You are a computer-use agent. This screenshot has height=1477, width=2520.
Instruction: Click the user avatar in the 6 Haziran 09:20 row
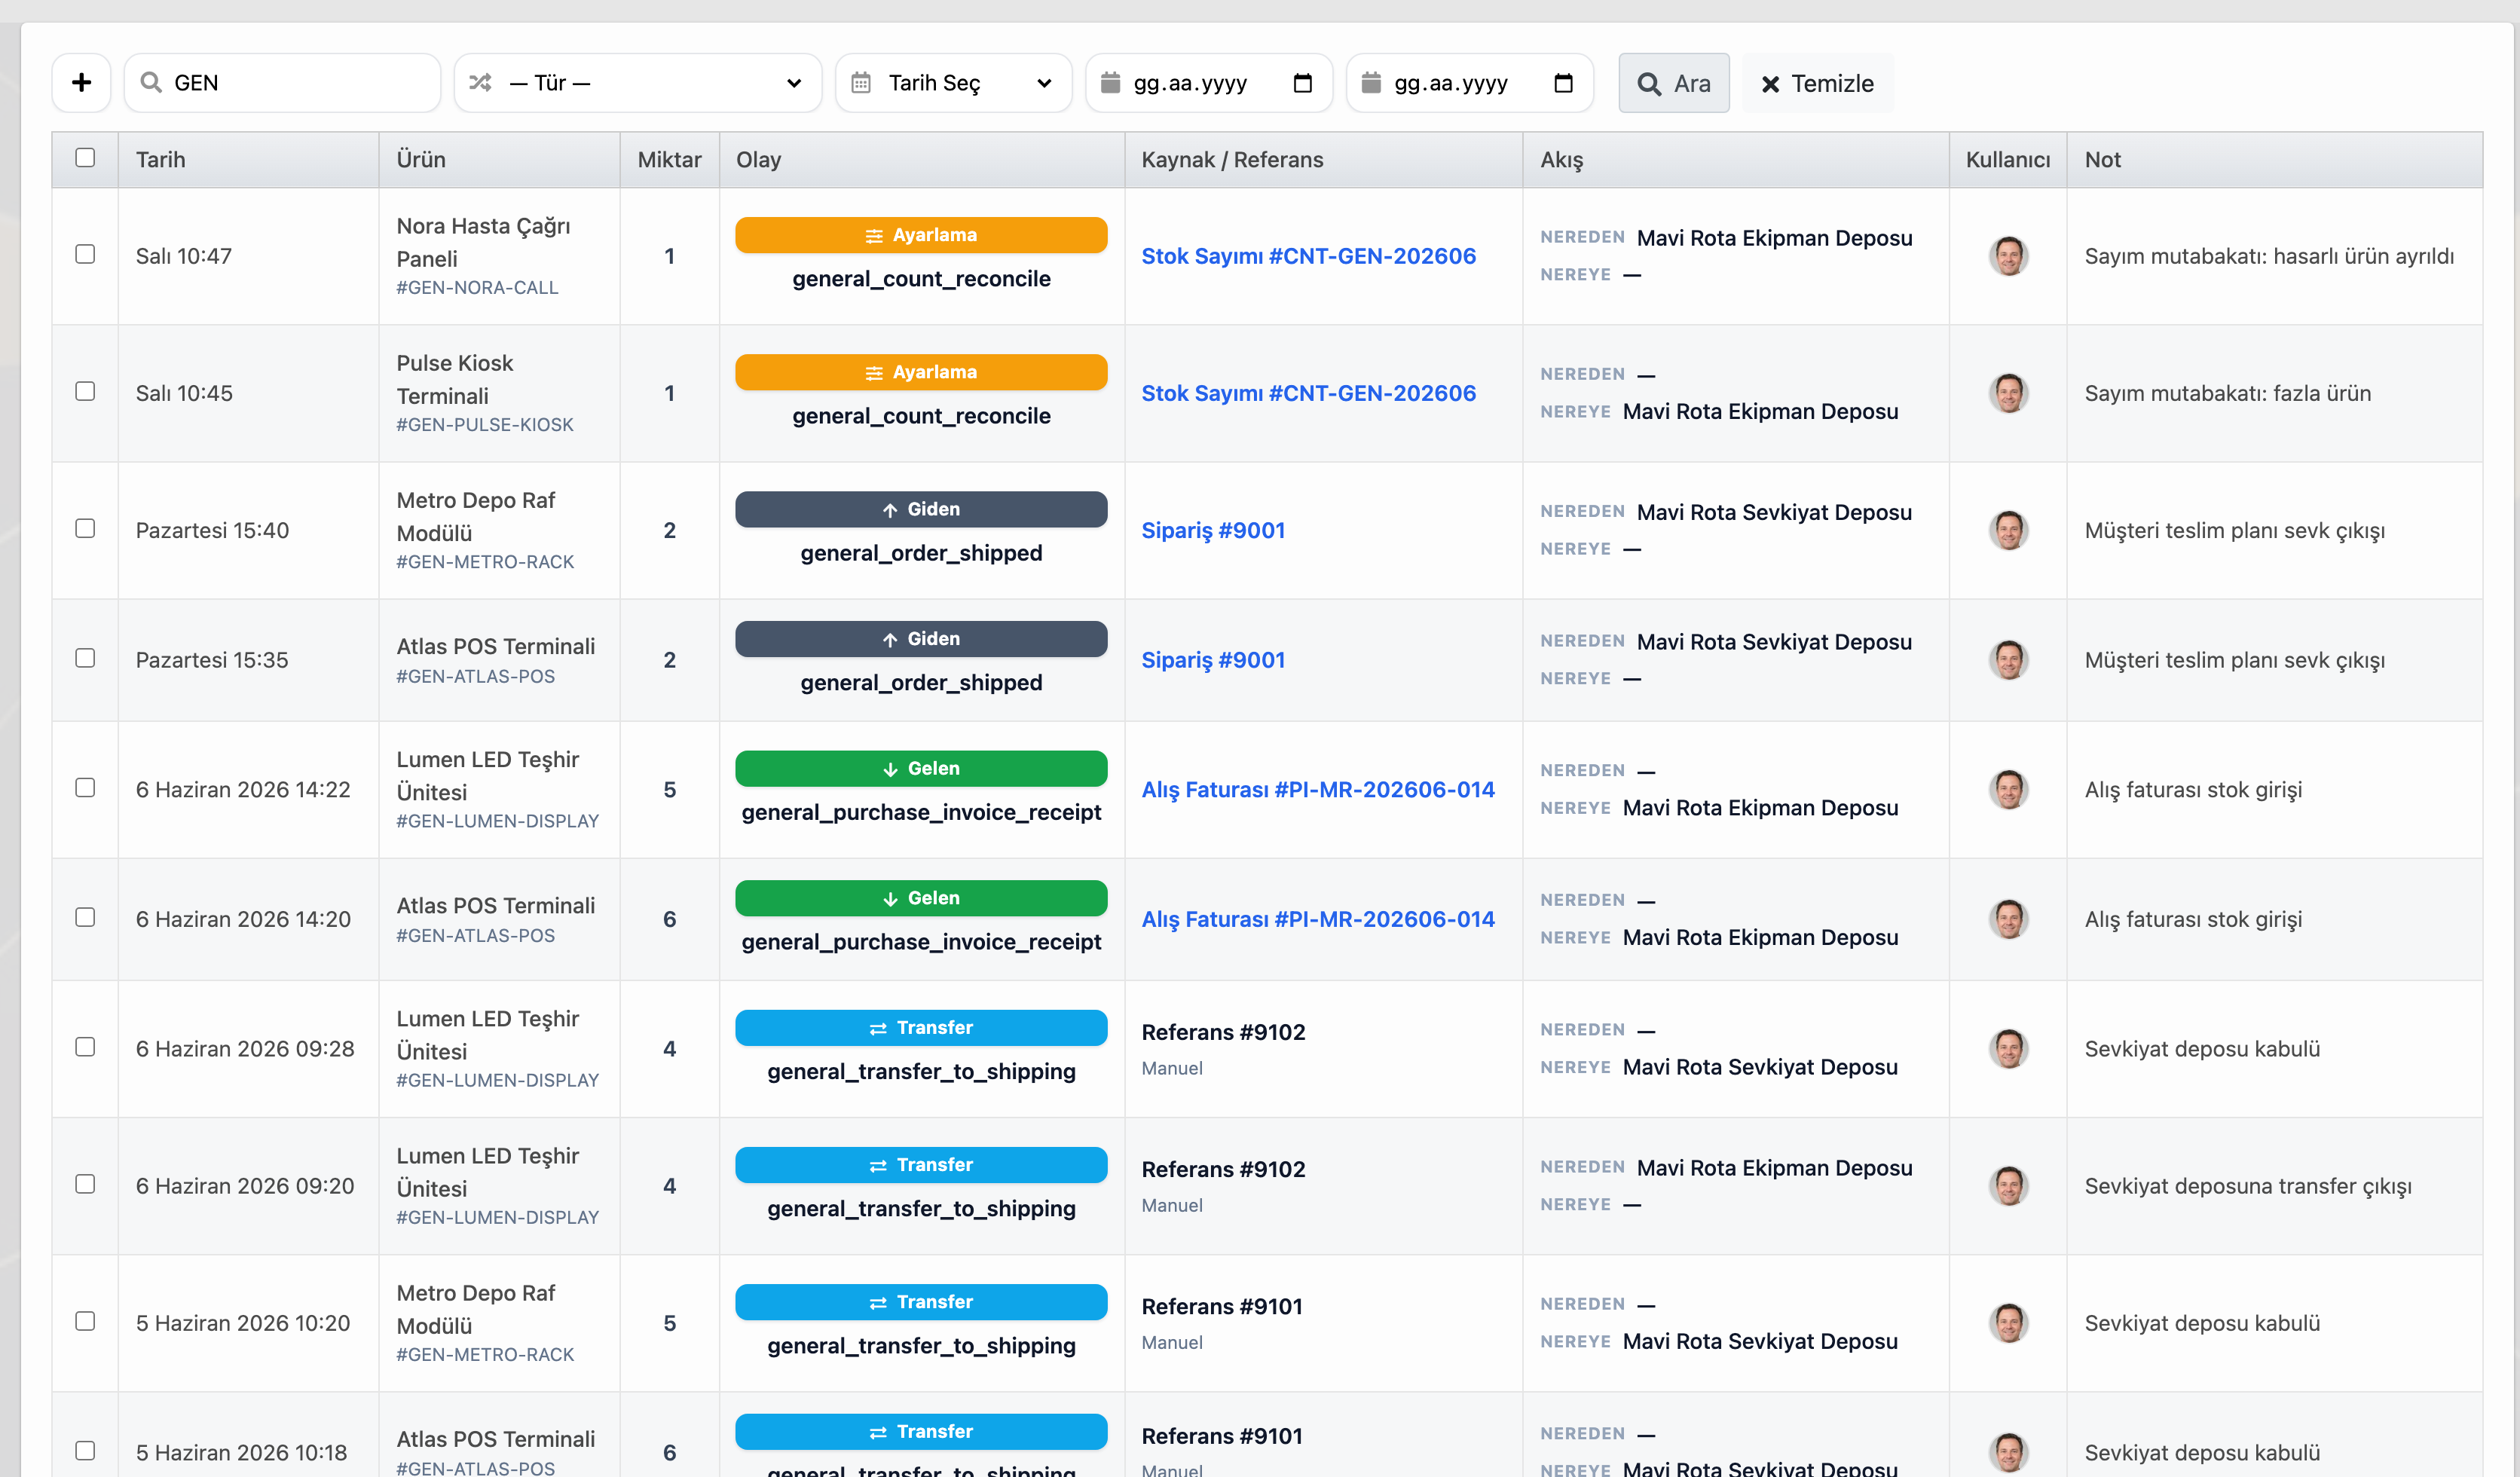click(2008, 1186)
